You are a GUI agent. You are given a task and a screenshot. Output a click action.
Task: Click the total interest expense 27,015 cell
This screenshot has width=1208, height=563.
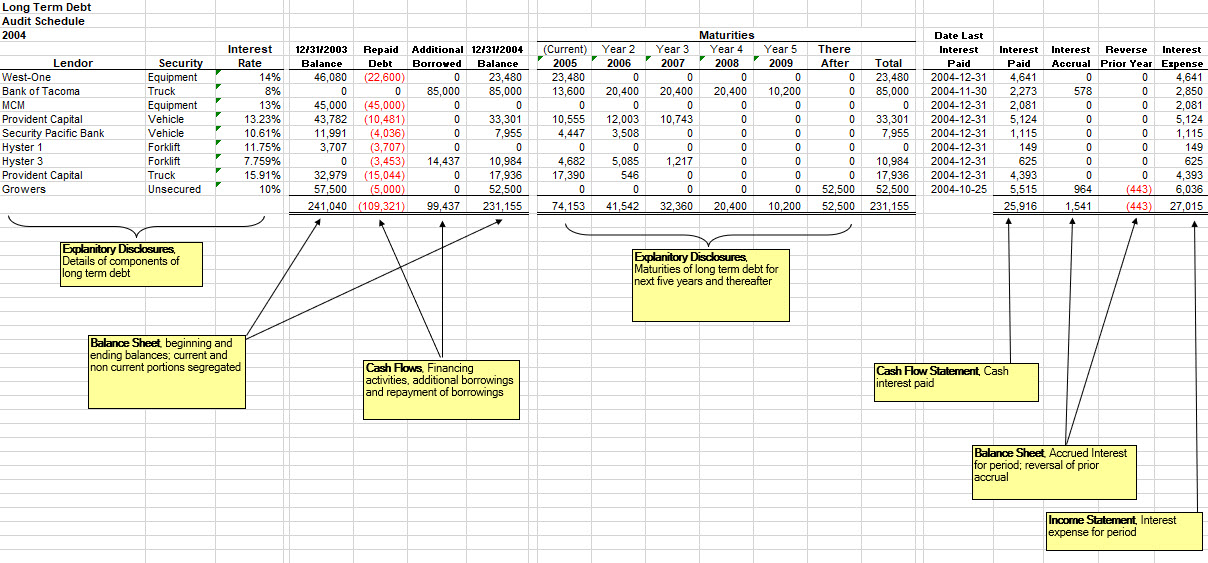pyautogui.click(x=1181, y=206)
